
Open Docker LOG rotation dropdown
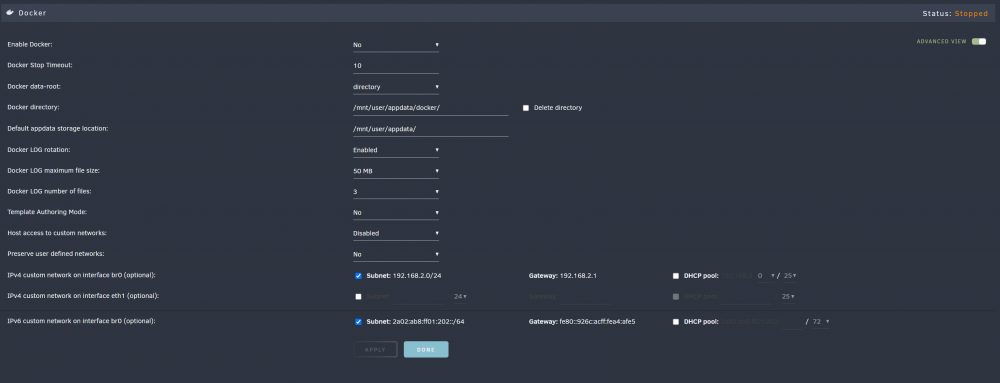(395, 150)
